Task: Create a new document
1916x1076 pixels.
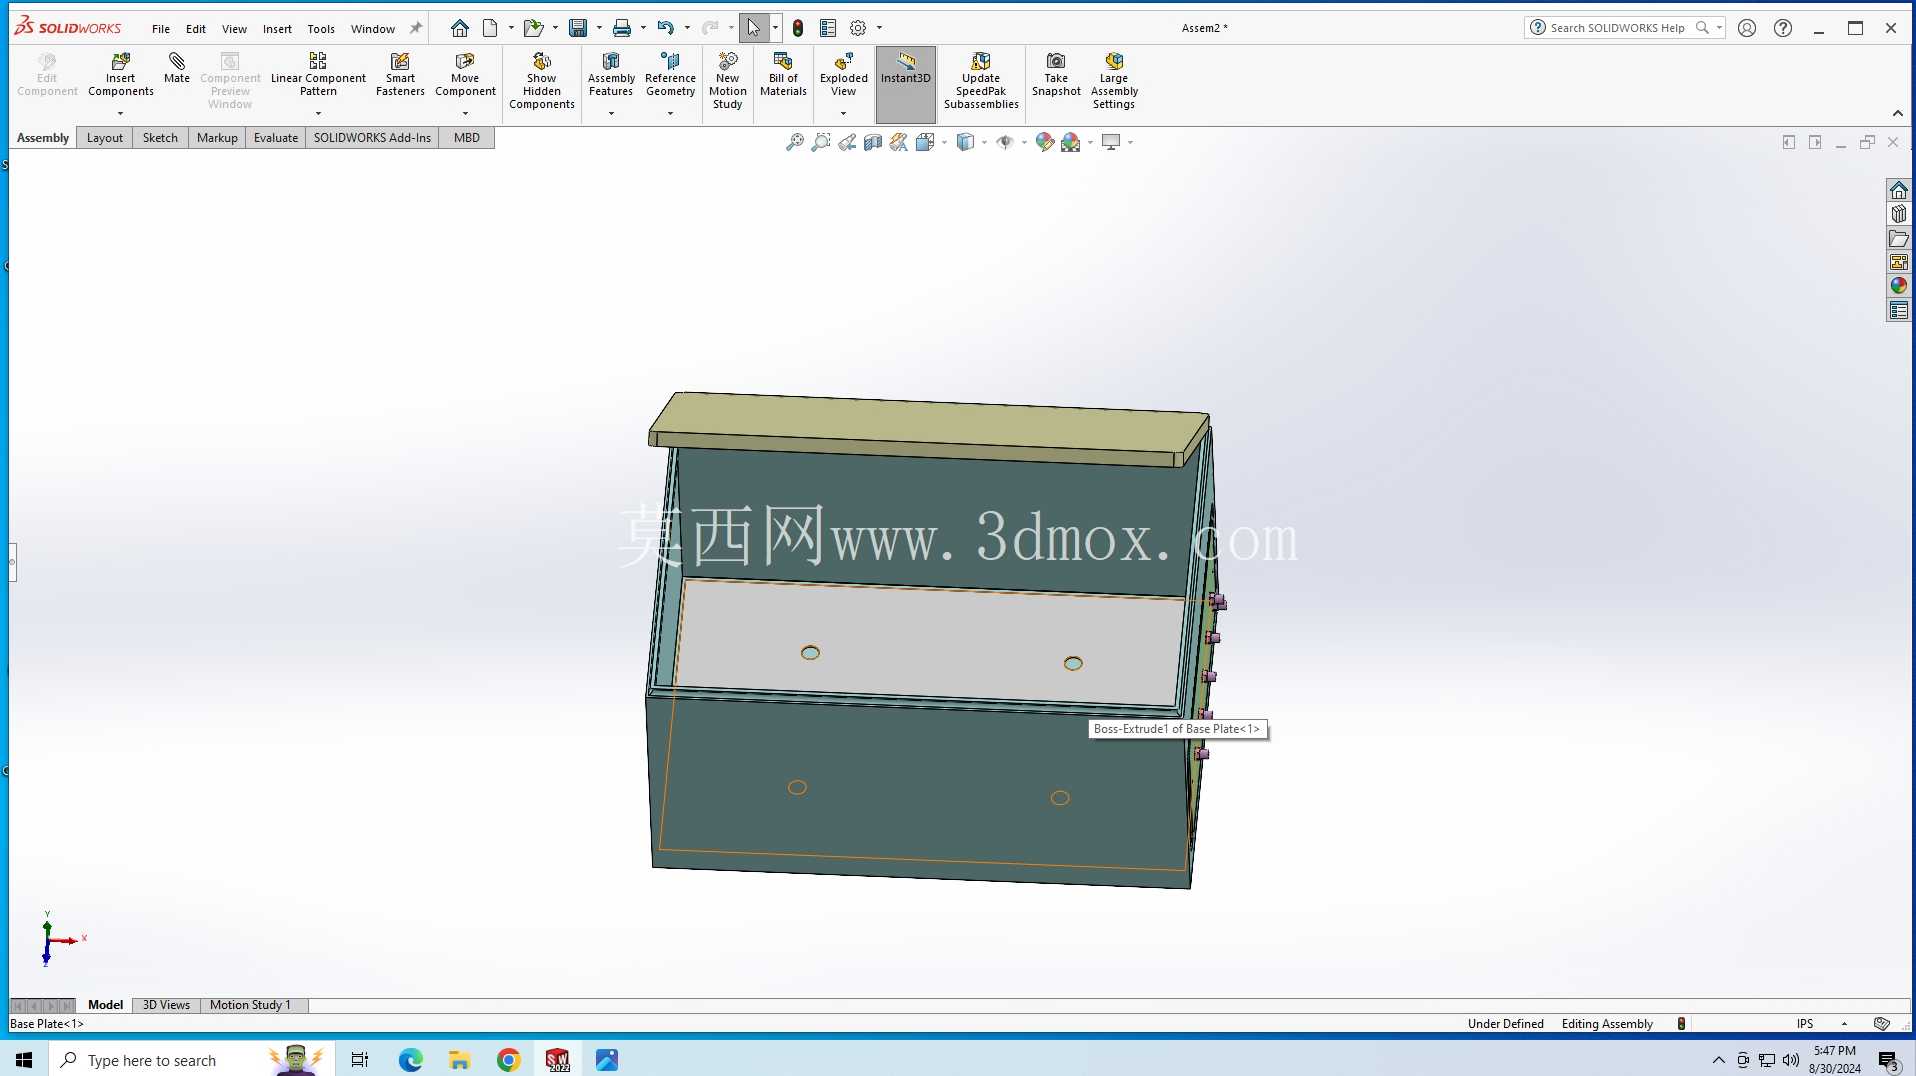Action: [x=490, y=28]
